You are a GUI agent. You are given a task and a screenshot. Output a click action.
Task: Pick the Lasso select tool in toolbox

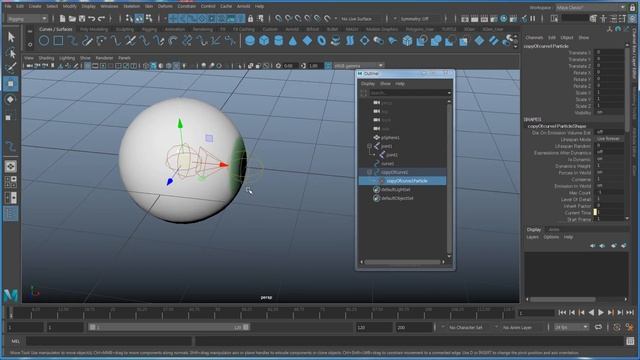[x=11, y=53]
